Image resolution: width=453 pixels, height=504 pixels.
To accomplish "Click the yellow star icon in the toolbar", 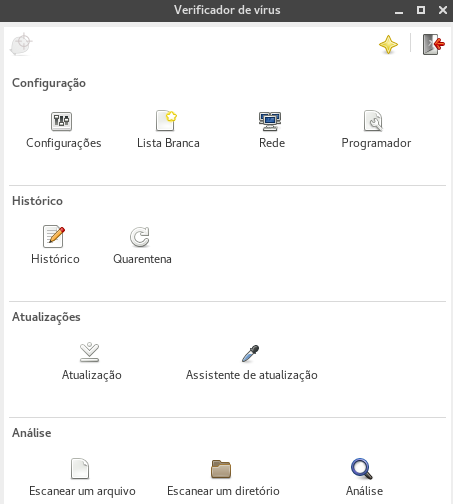I will [x=388, y=44].
